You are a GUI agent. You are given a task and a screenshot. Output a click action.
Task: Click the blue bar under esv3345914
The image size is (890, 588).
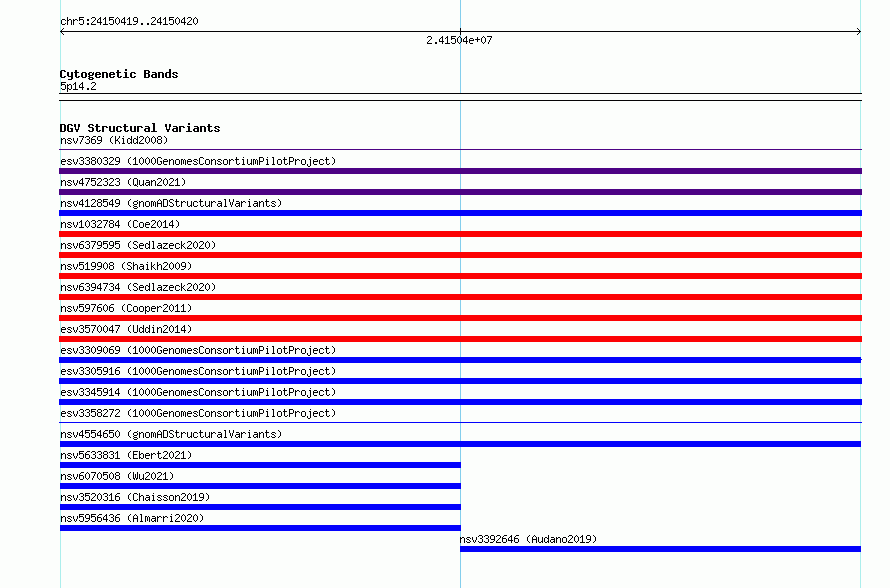point(460,402)
